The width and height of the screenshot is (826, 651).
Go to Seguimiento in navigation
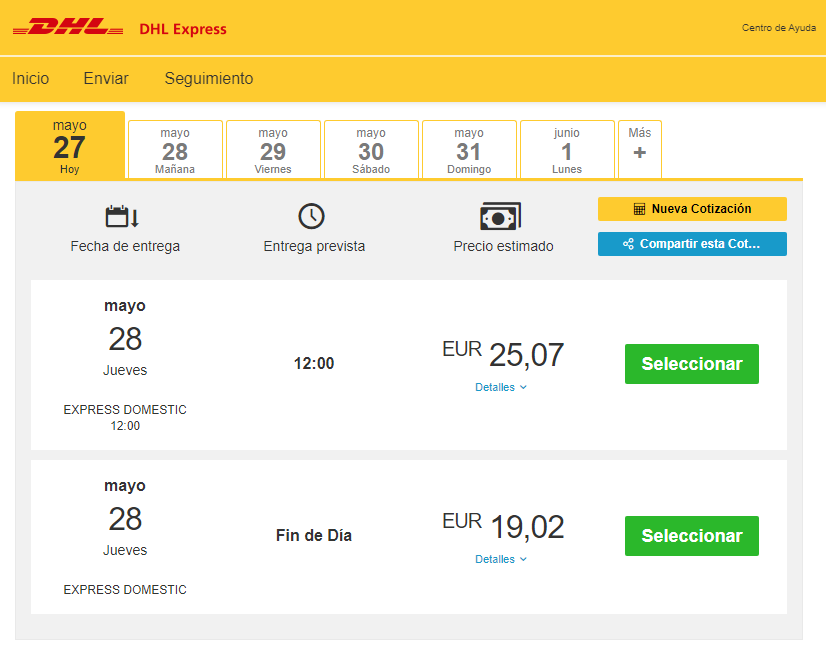pos(209,78)
